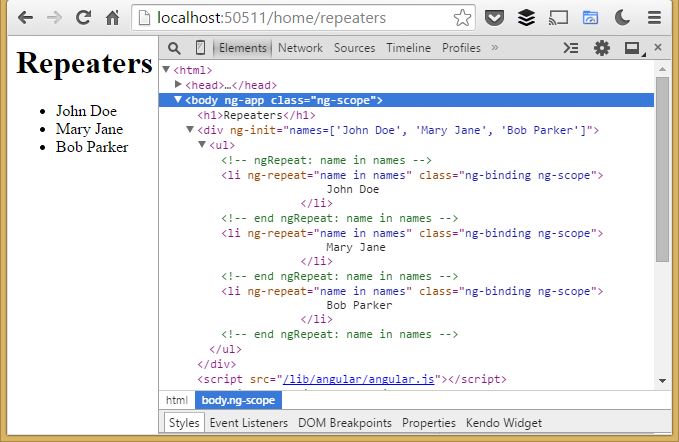Select body.ng-scope in the breadcrumb bar
The image size is (679, 442).
pos(238,400)
